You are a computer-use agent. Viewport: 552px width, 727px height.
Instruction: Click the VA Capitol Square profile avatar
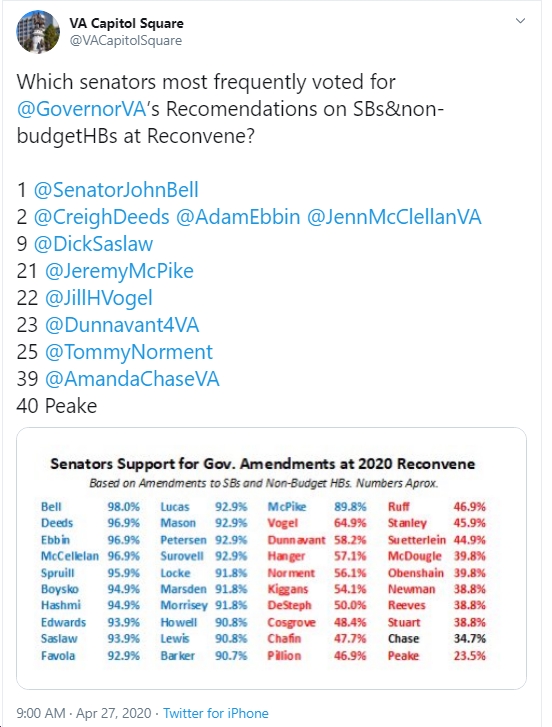[38, 32]
